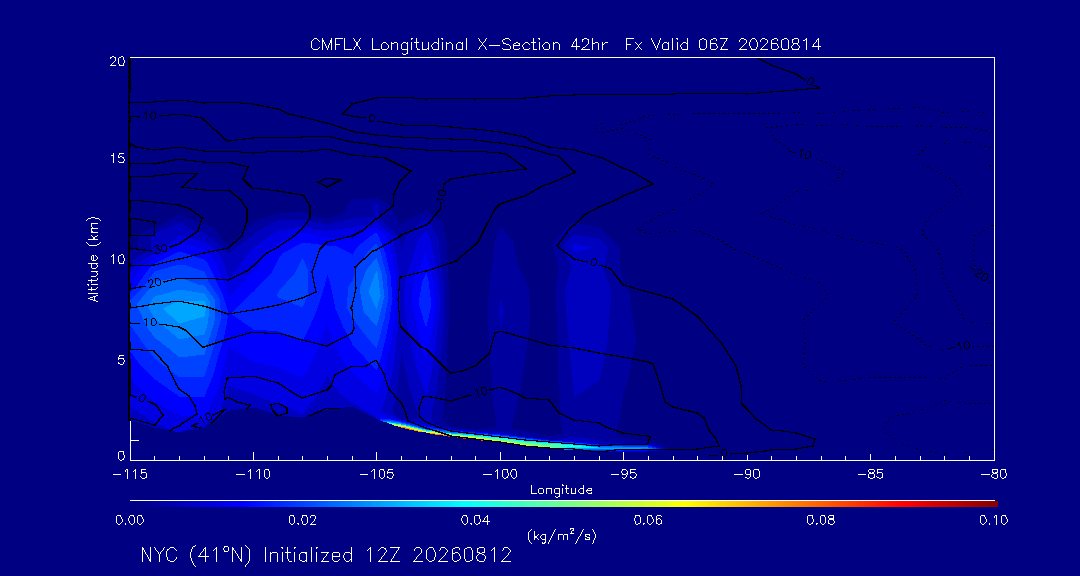This screenshot has width=1080, height=576.
Task: Click the 0.02 colorbar tick label
Action: pos(302,520)
